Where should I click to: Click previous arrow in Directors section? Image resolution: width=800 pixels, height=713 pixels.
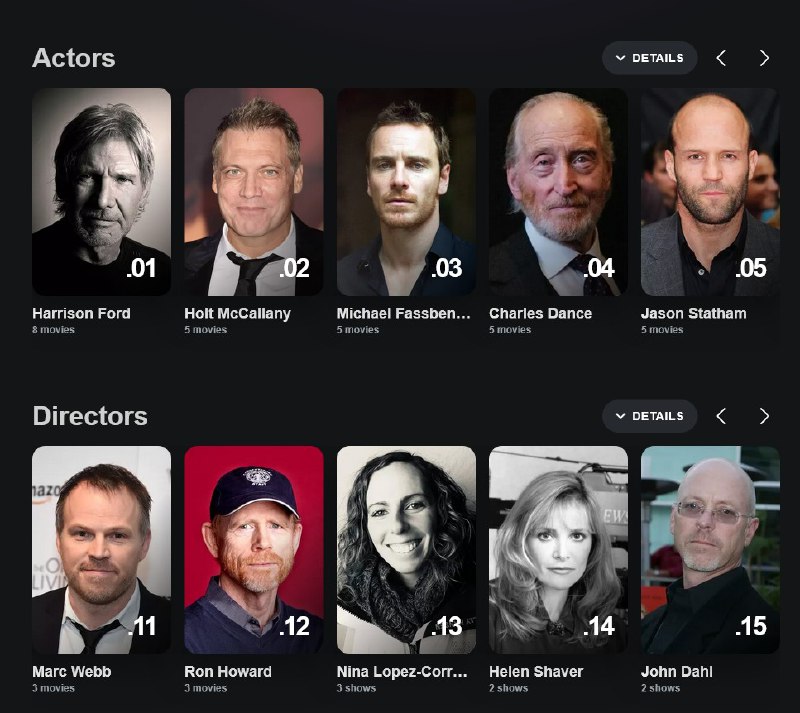[x=721, y=416]
